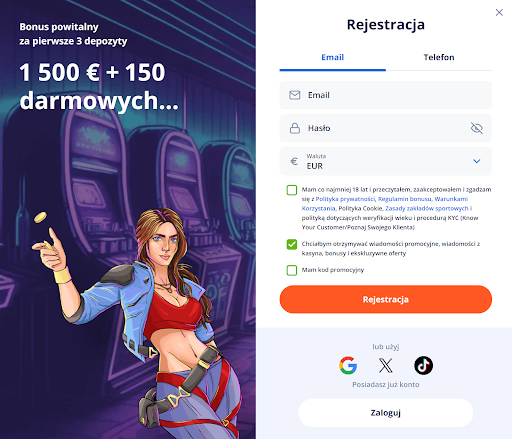The height and width of the screenshot is (439, 512).
Task: Click the envelope icon in Email field
Action: pyautogui.click(x=295, y=95)
